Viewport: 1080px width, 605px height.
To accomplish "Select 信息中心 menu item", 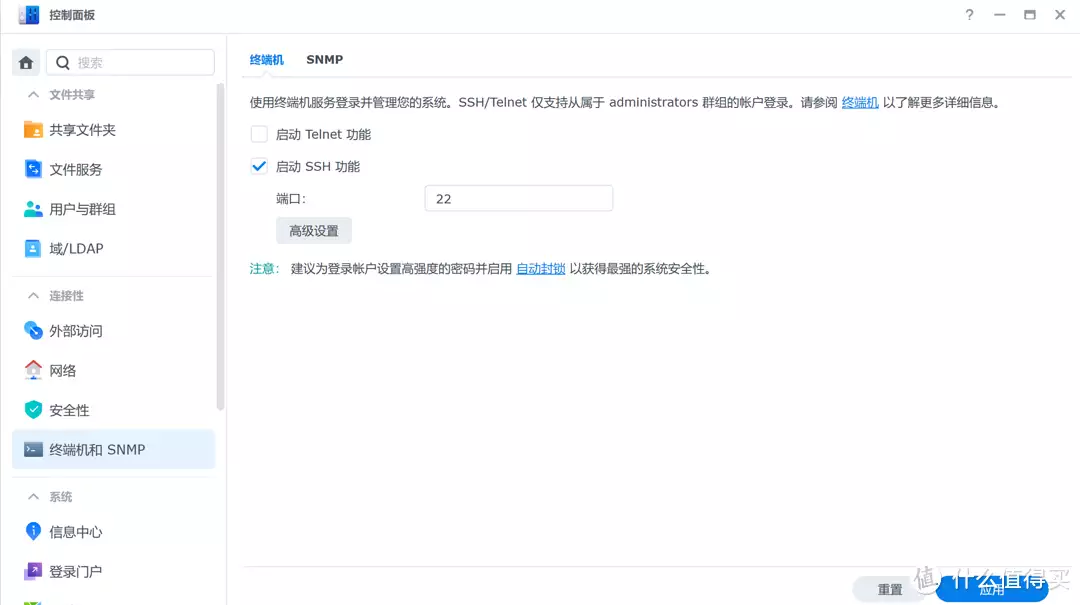I will [114, 531].
